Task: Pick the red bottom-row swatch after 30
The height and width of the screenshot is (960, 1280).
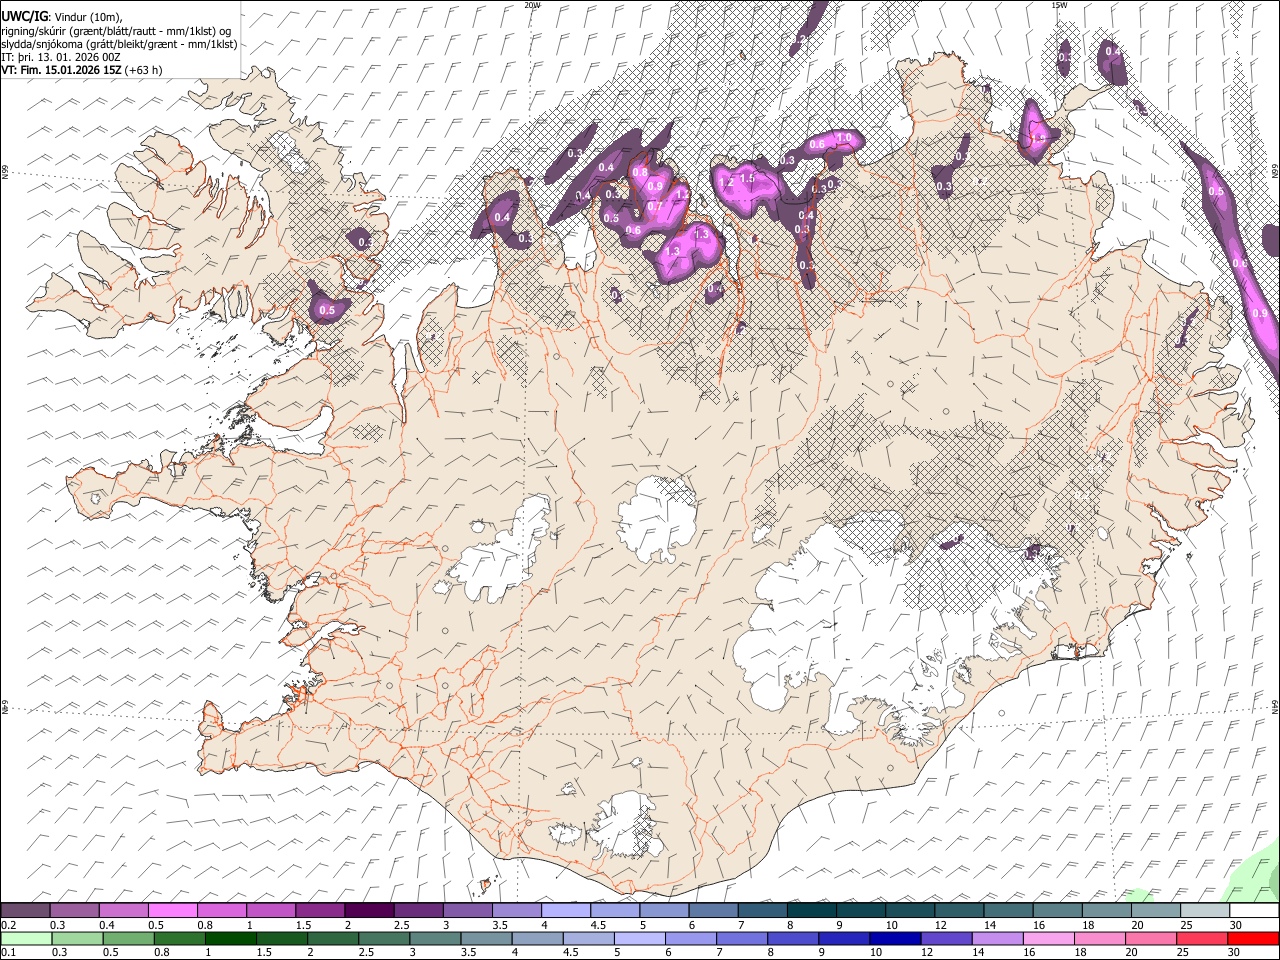Action: pyautogui.click(x=1253, y=938)
